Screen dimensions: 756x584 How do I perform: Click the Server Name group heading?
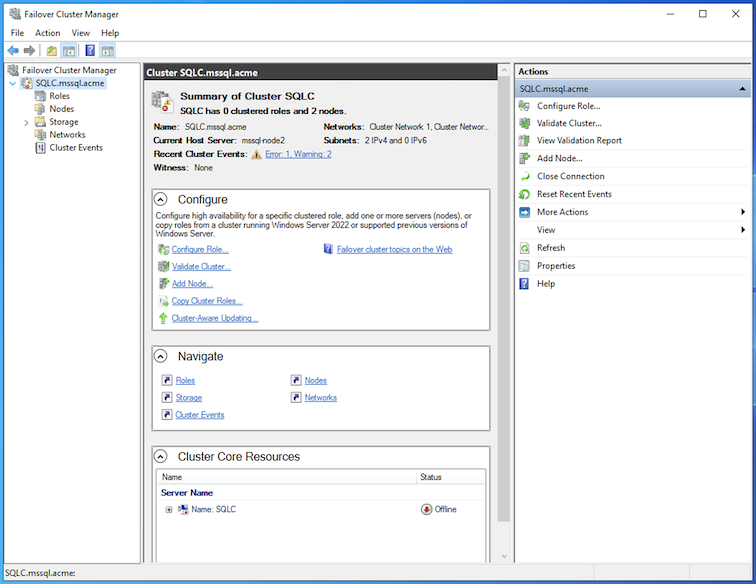pos(187,493)
